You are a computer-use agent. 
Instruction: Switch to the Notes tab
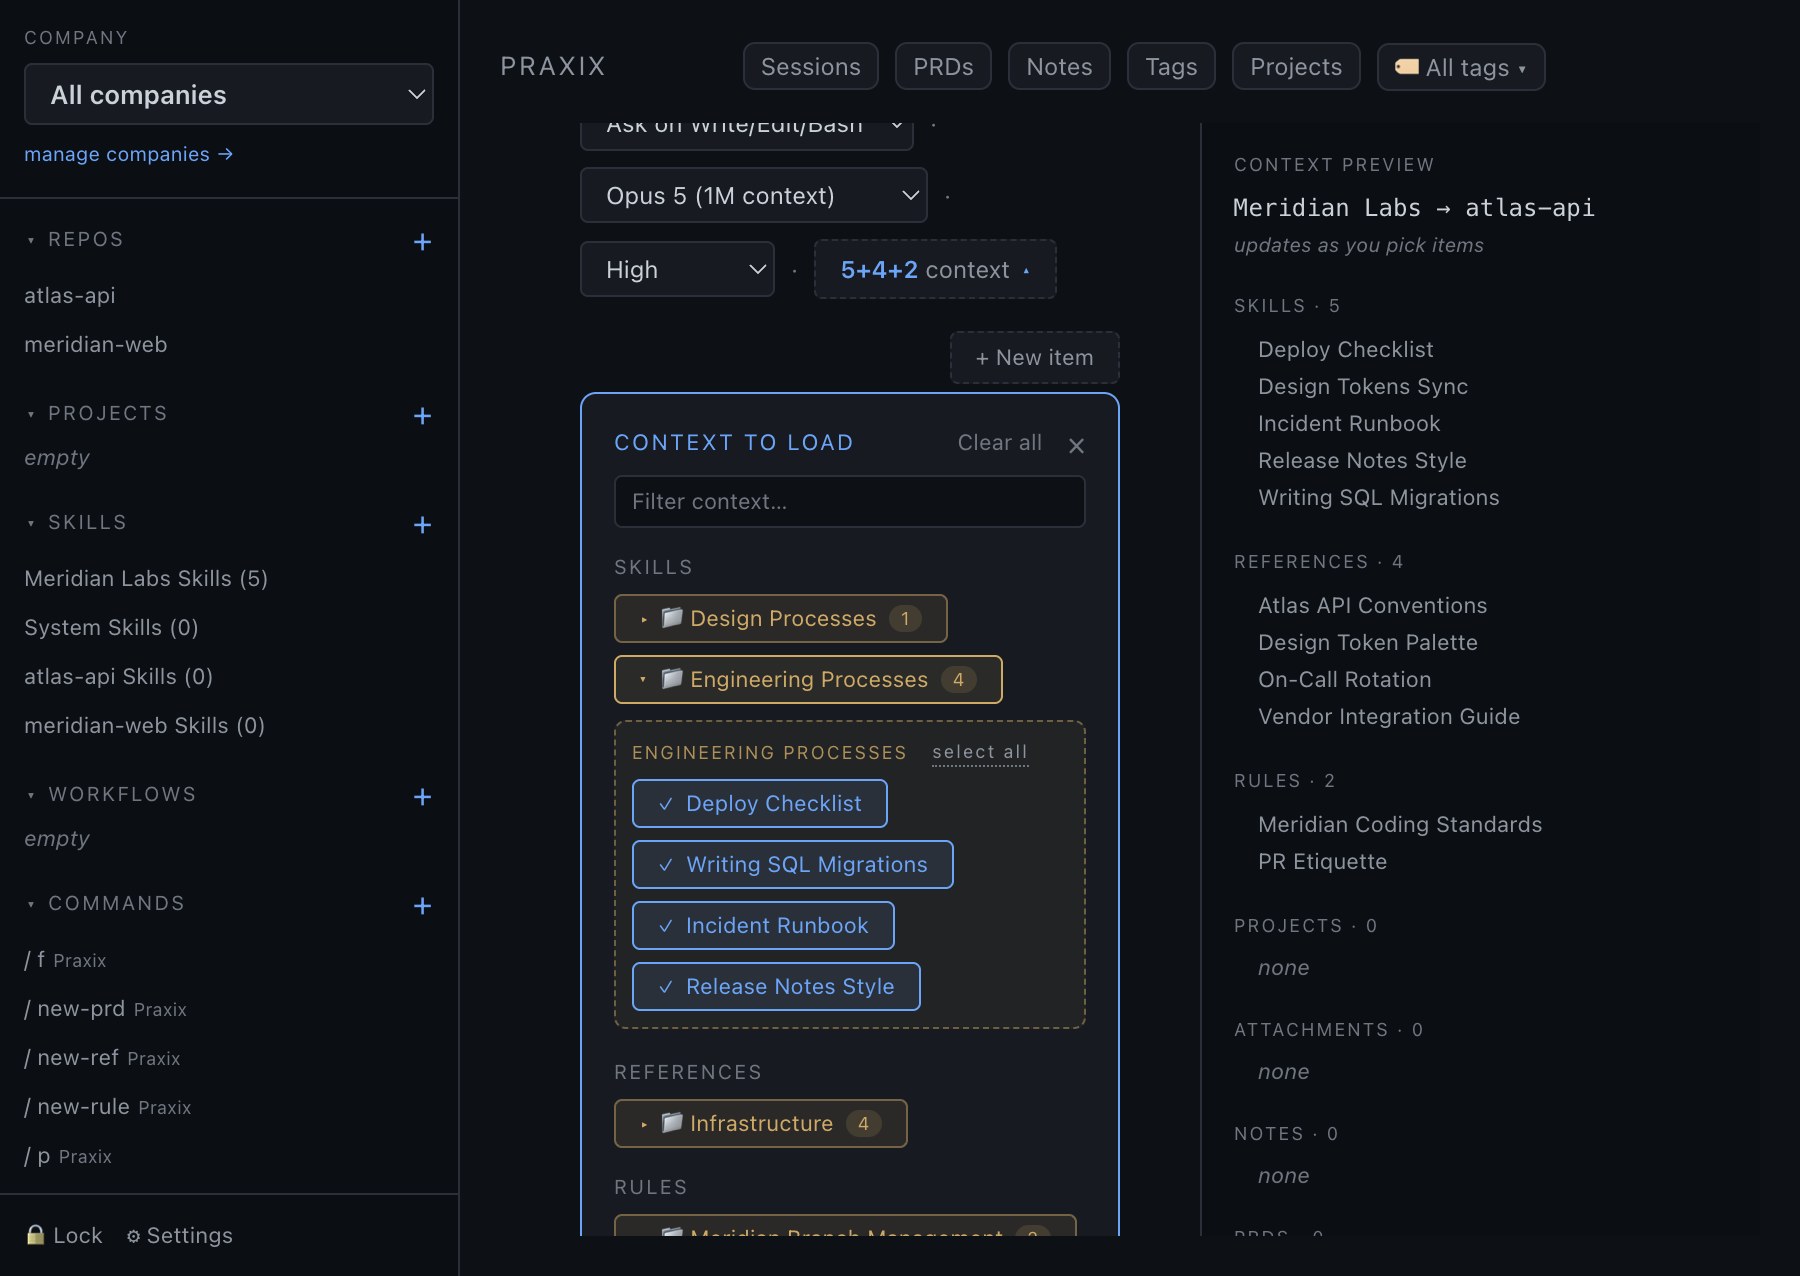click(1059, 67)
